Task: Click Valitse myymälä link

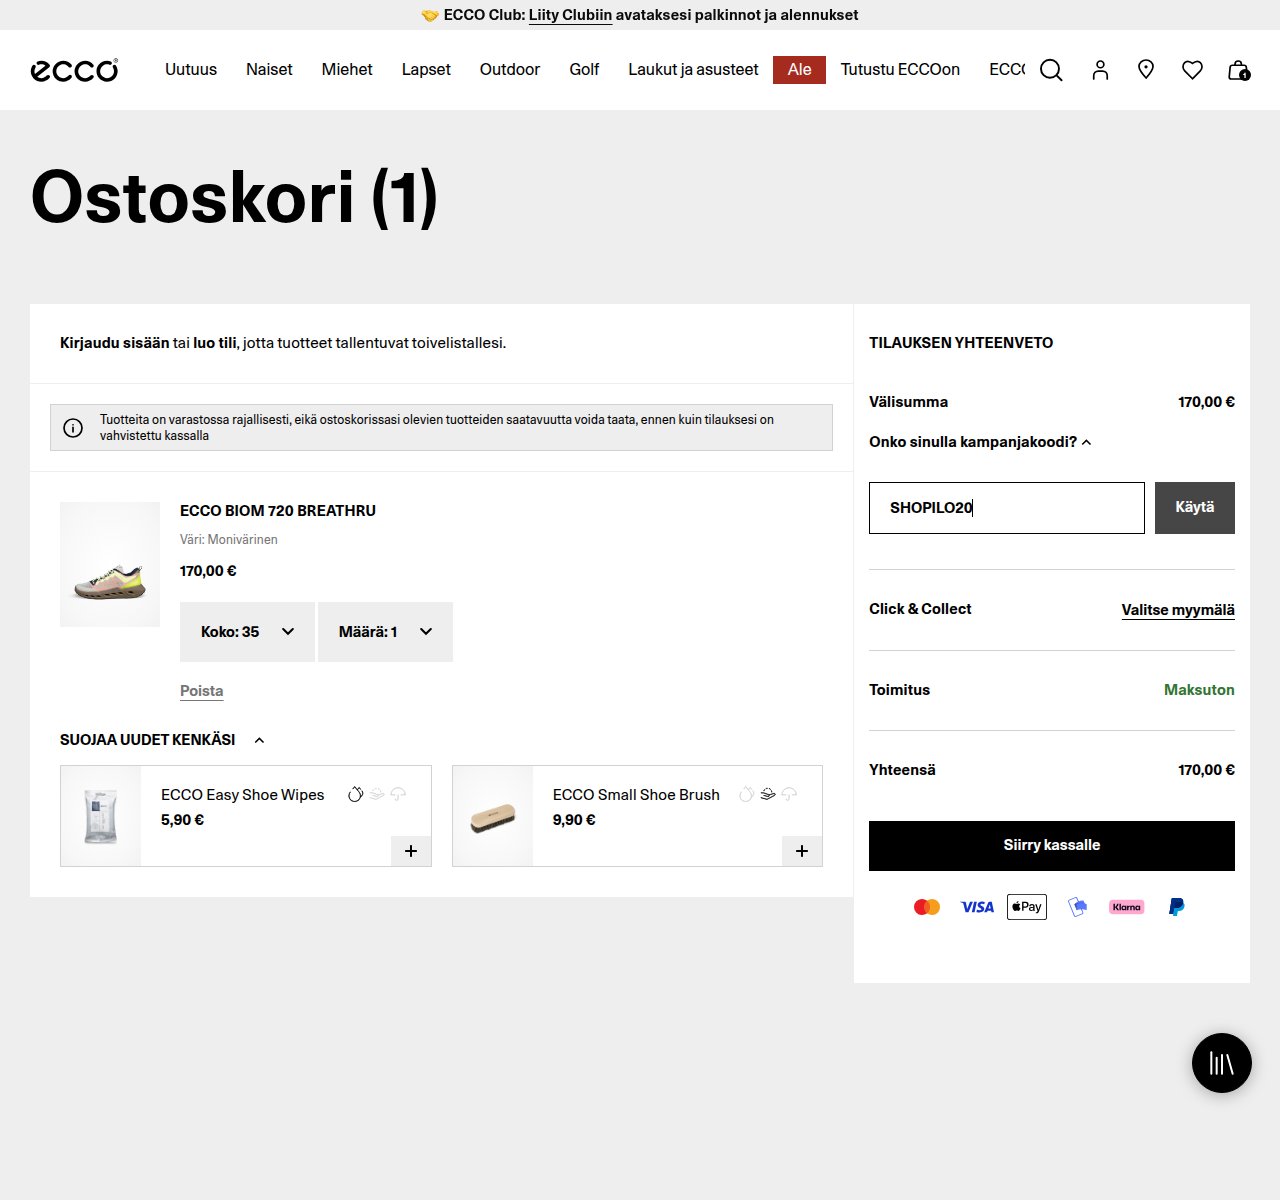Action: coord(1178,610)
